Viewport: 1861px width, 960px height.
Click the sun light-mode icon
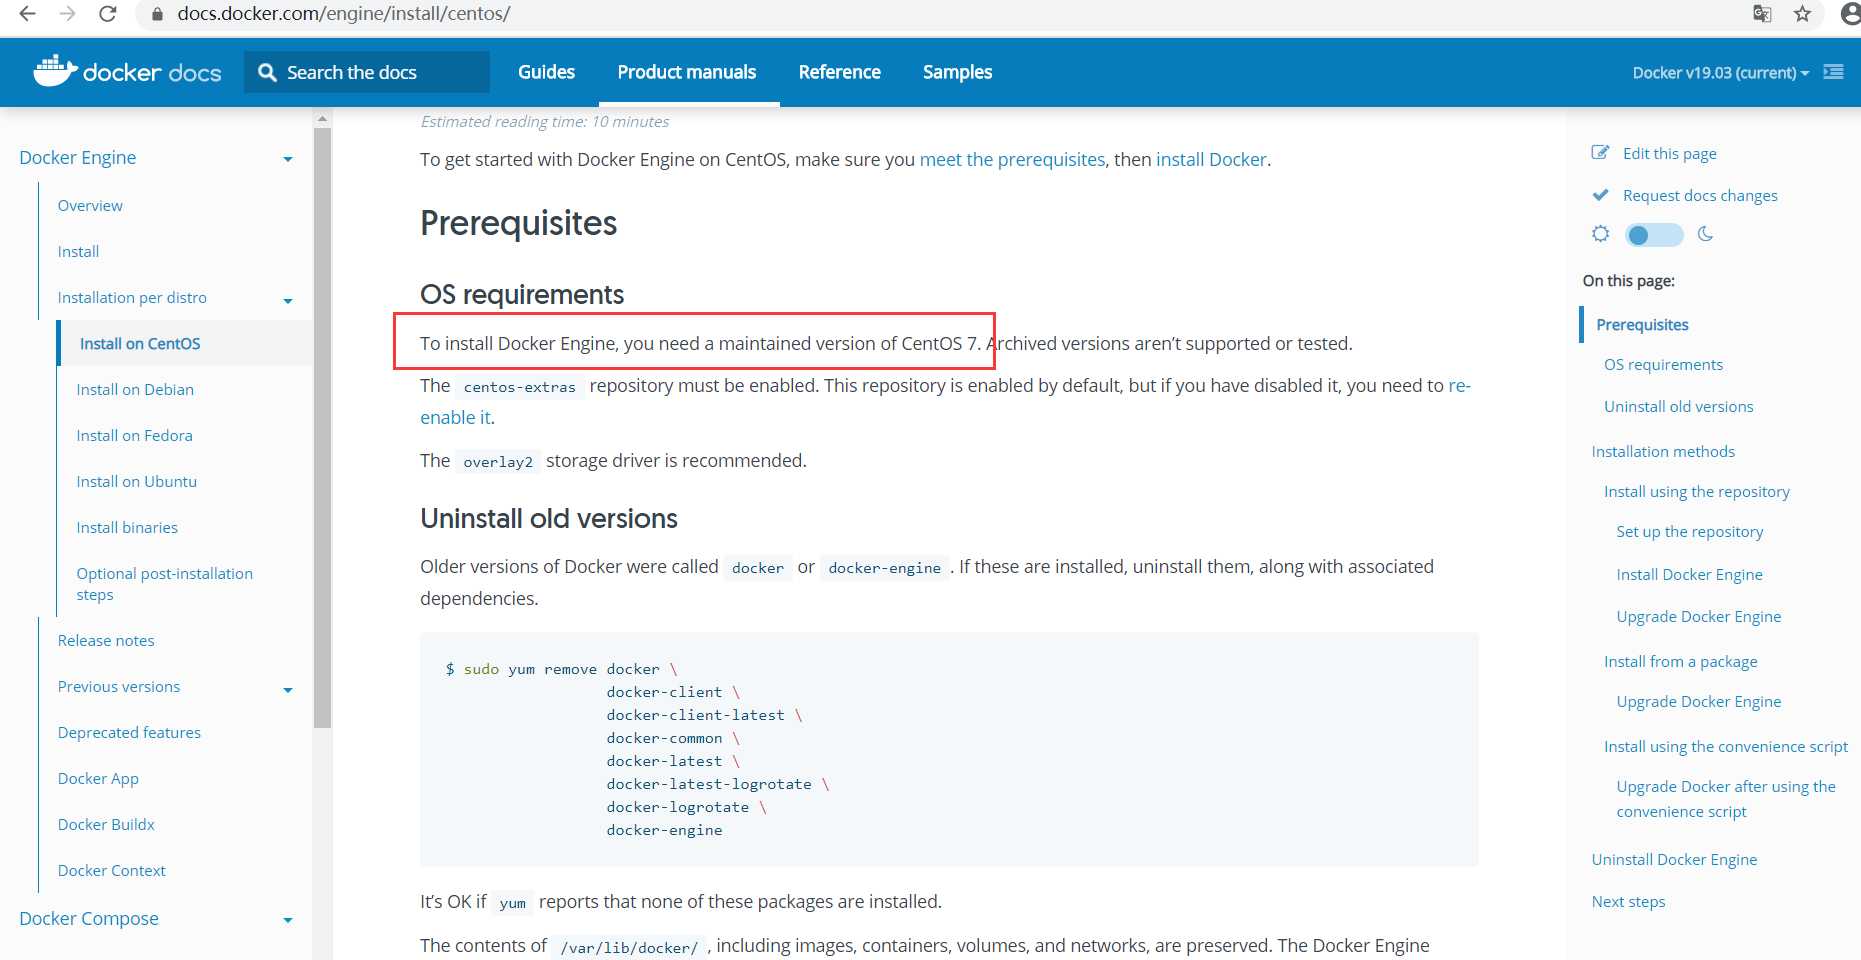pyautogui.click(x=1601, y=234)
